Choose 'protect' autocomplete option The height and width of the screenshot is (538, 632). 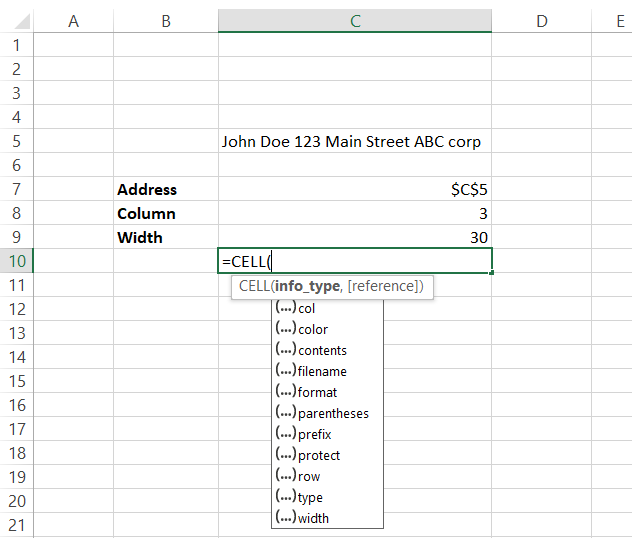[319, 455]
